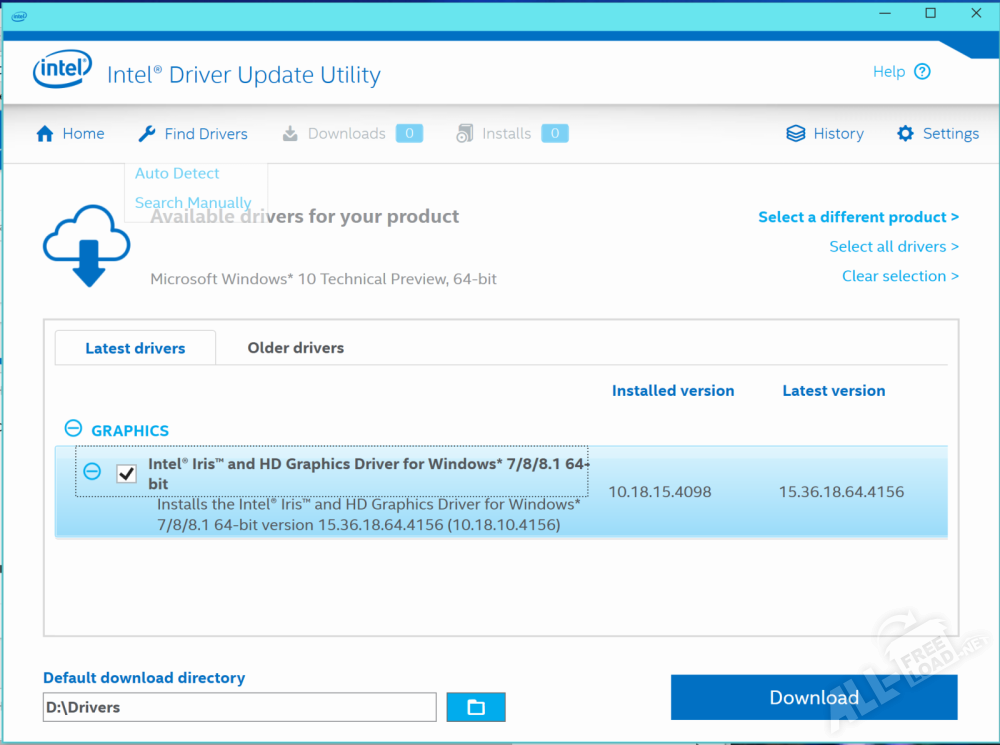Minimize the application window
The height and width of the screenshot is (745, 1000).
pyautogui.click(x=885, y=13)
